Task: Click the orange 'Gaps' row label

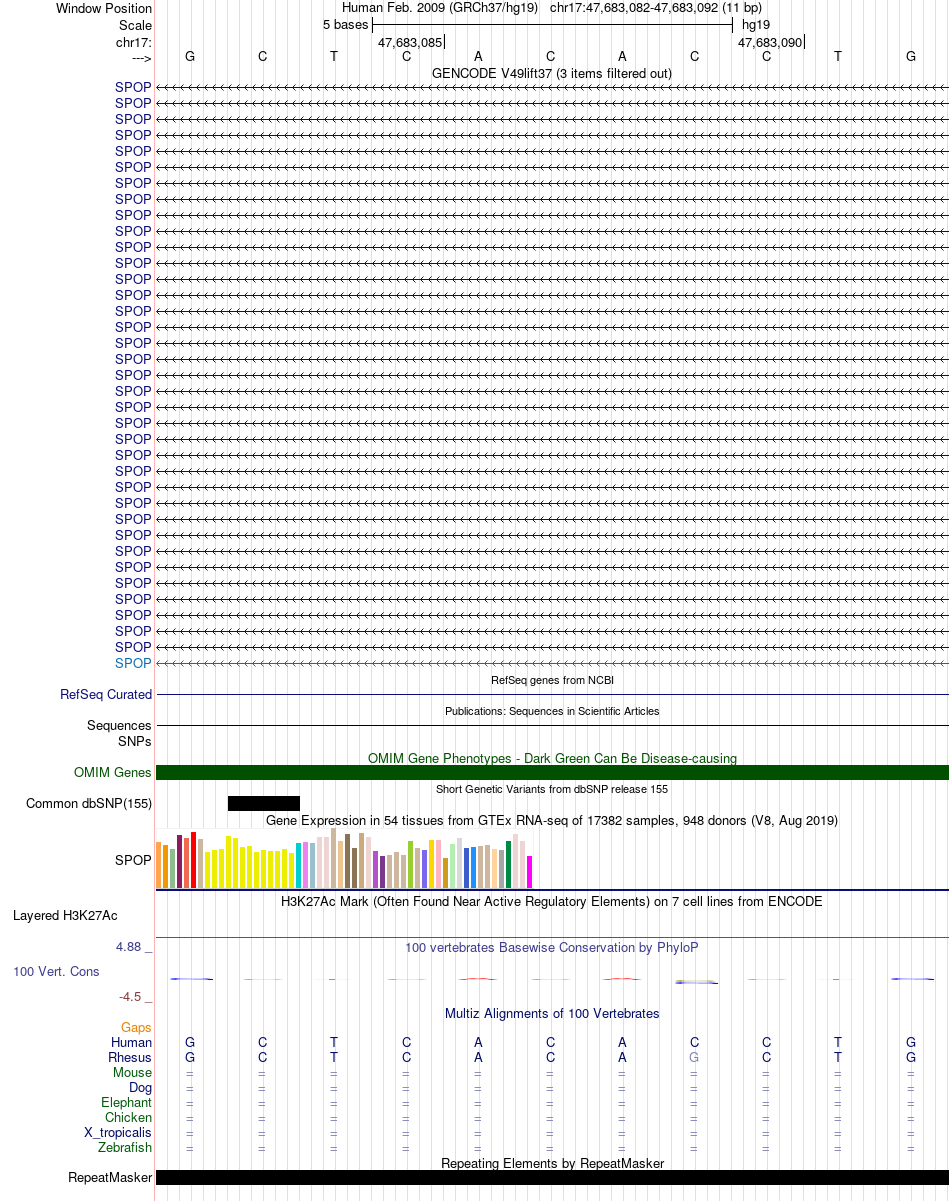Action: pos(136,1027)
